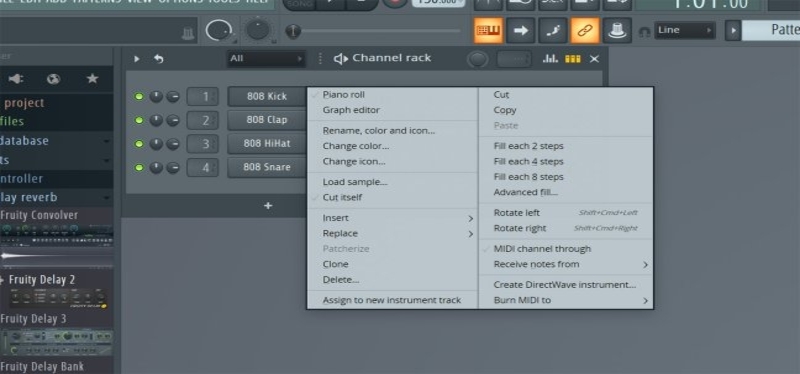The image size is (800, 374).
Task: Open graph editor bars icon in Channel rack
Action: click(550, 59)
